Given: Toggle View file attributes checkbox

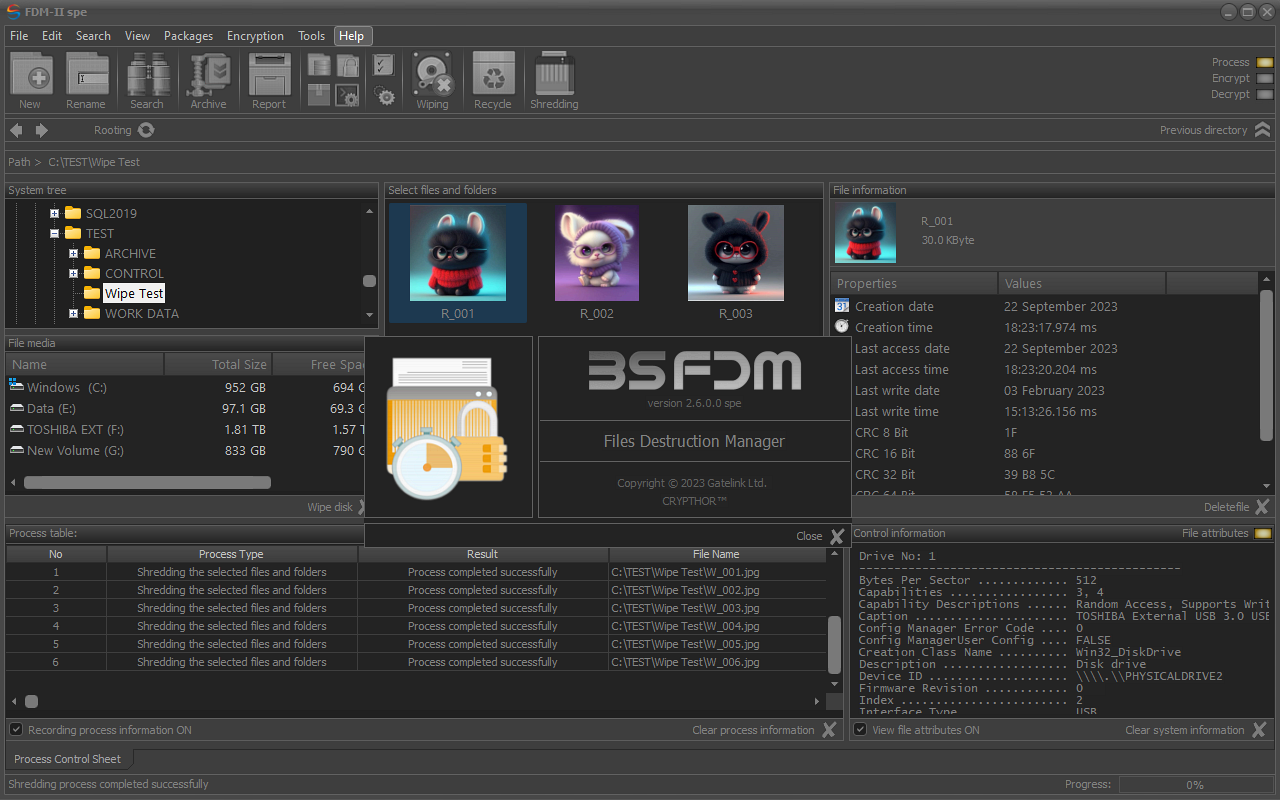Looking at the screenshot, I should coord(860,730).
